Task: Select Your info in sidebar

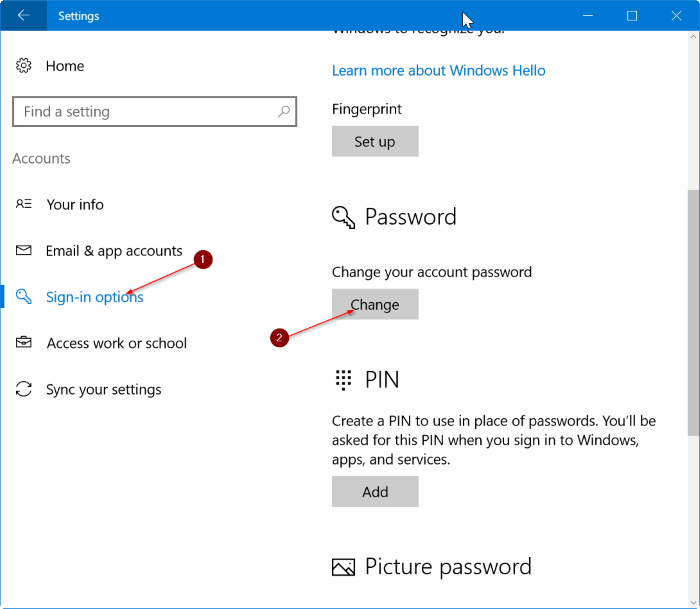Action: point(75,204)
